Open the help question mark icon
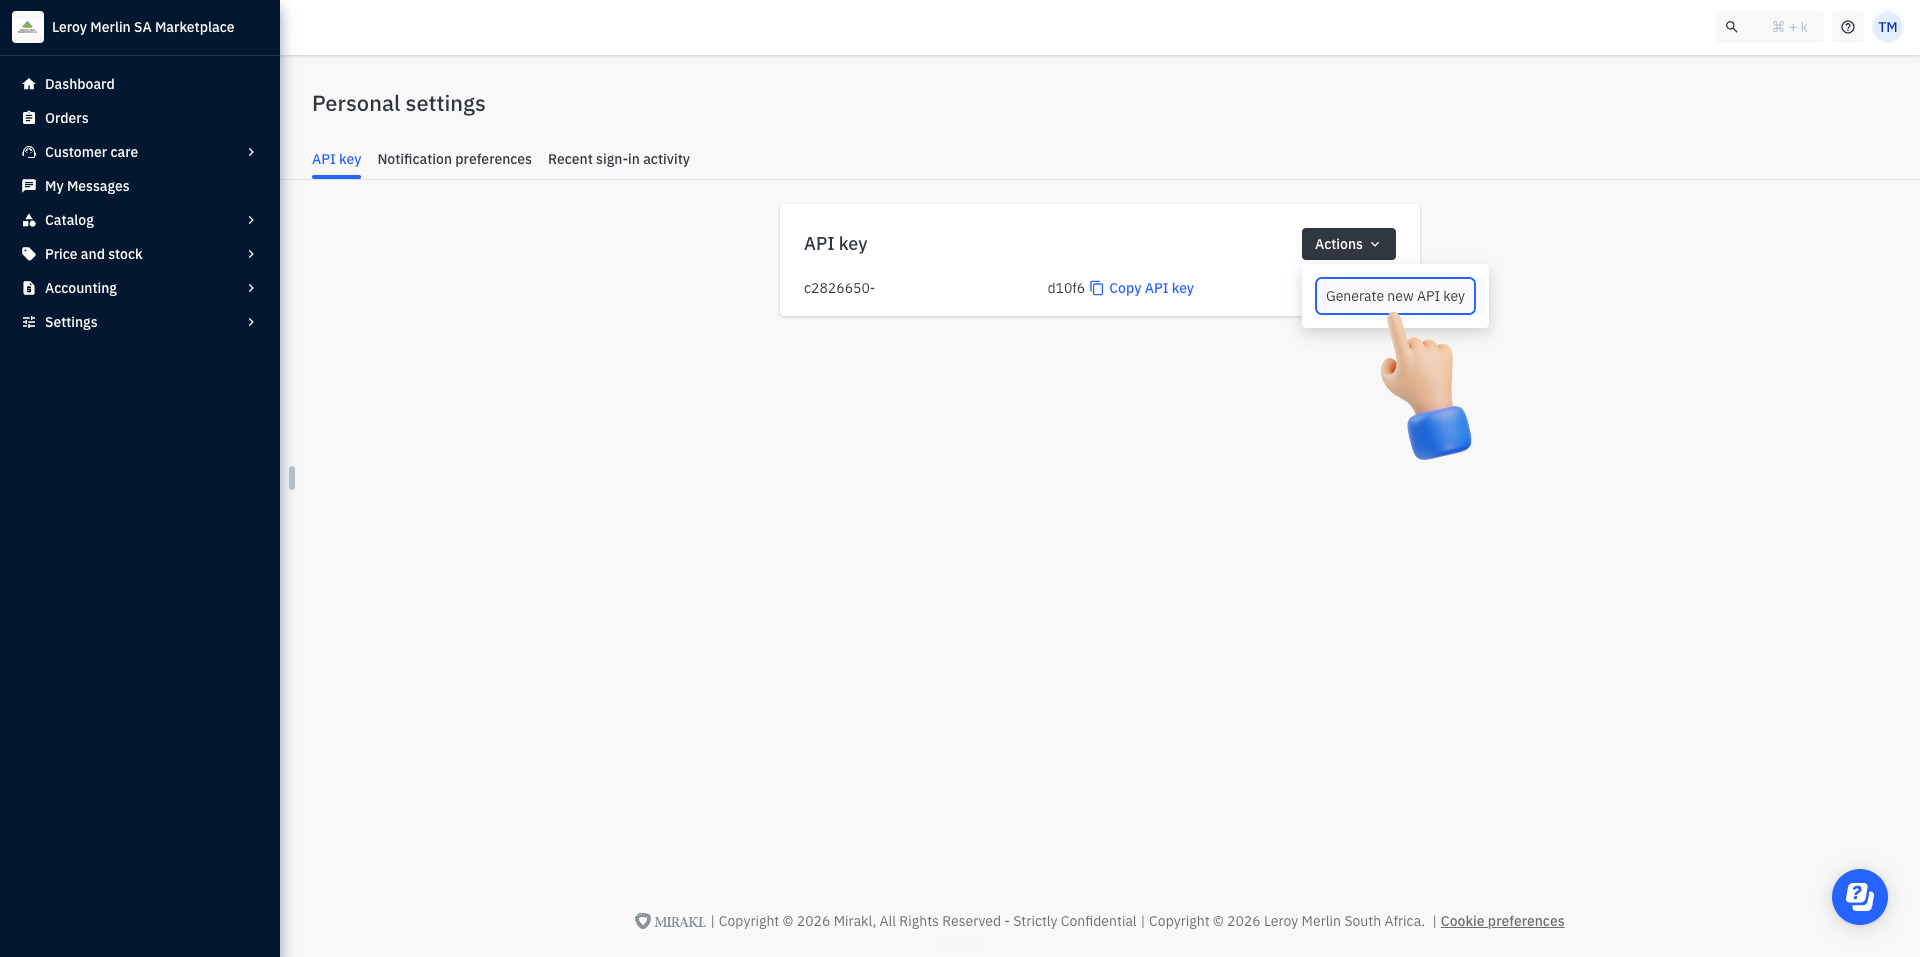1920x957 pixels. point(1848,27)
